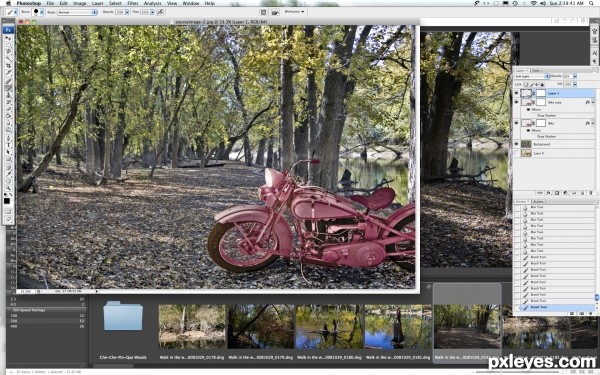Open the Layer menu
This screenshot has height=375, width=600.
[98, 3]
